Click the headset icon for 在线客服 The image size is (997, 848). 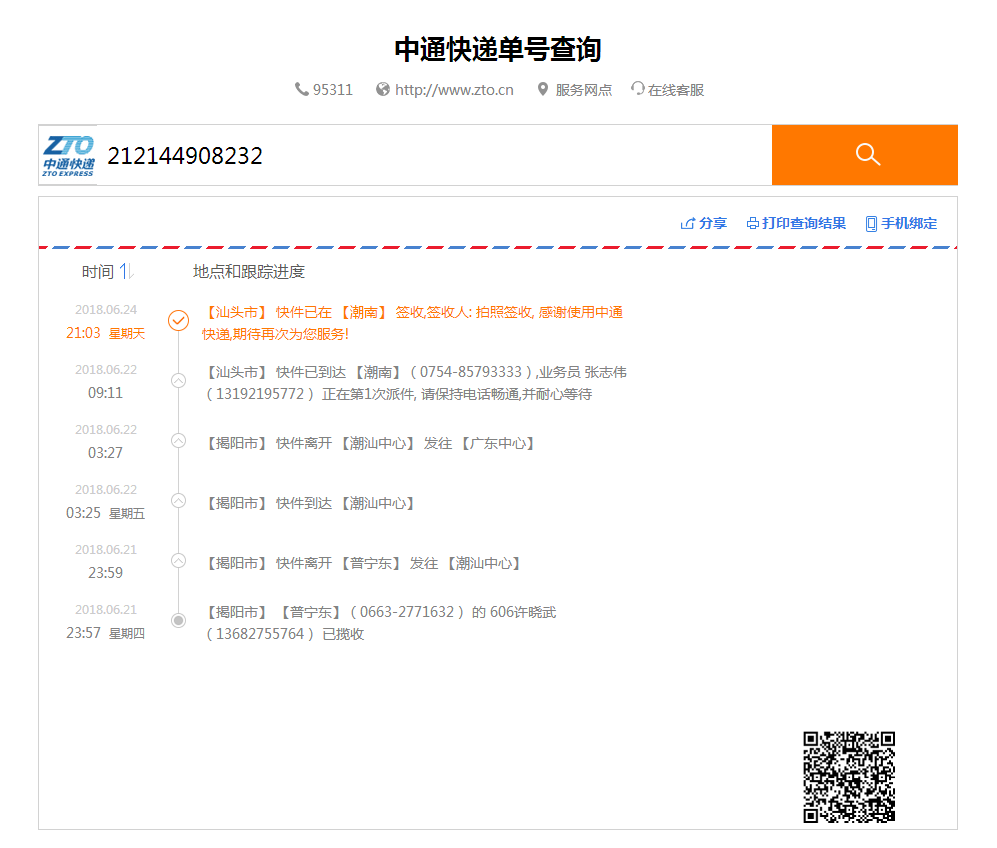(x=637, y=88)
